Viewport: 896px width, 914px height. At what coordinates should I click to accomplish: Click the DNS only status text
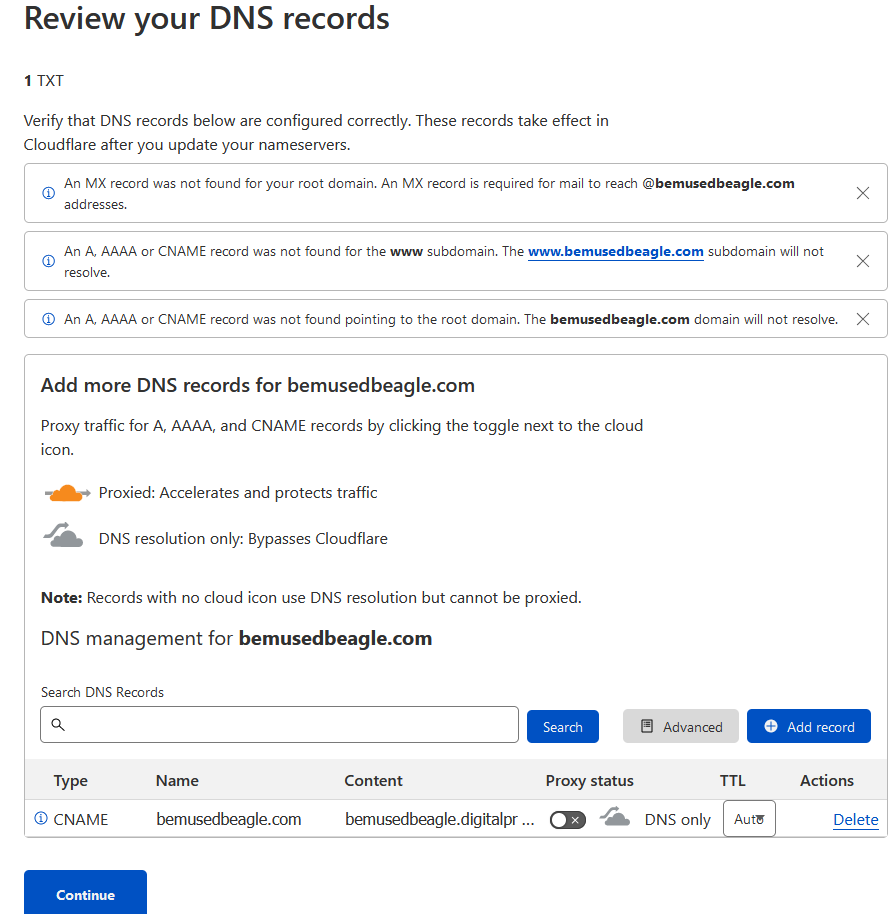(x=677, y=820)
